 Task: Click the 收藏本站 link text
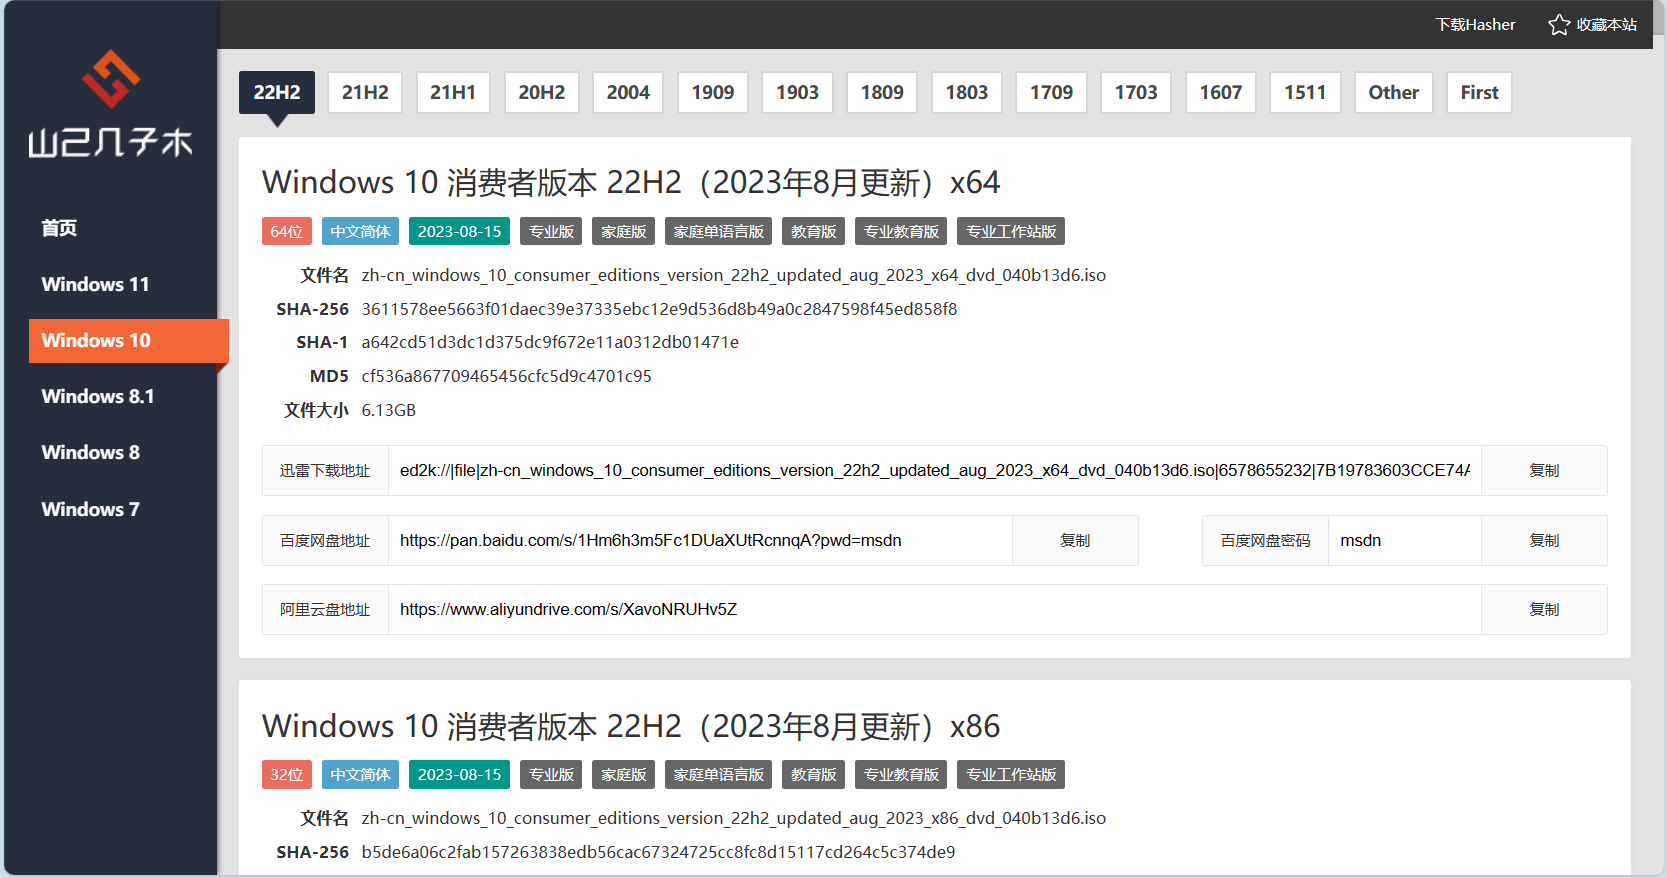point(1607,24)
